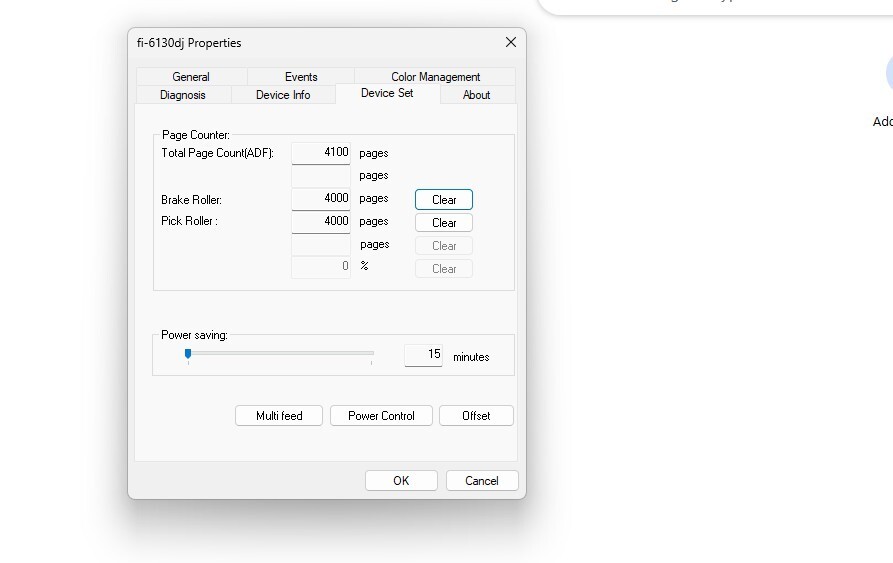Click the Power saving minutes field

pyautogui.click(x=423, y=355)
